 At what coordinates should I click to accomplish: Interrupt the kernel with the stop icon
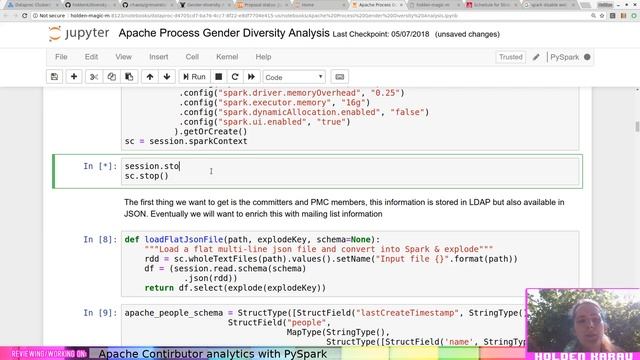pyautogui.click(x=219, y=77)
